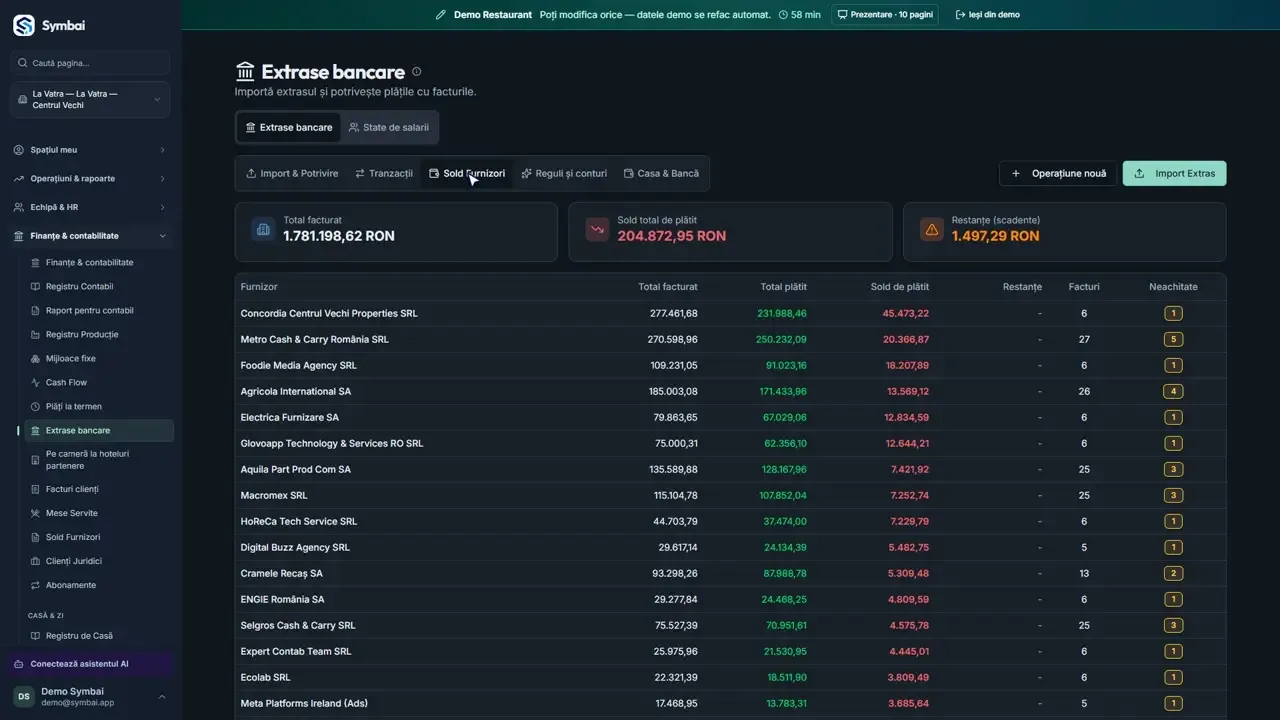
Task: Click the Operațiune nouă button
Action: (x=1058, y=174)
